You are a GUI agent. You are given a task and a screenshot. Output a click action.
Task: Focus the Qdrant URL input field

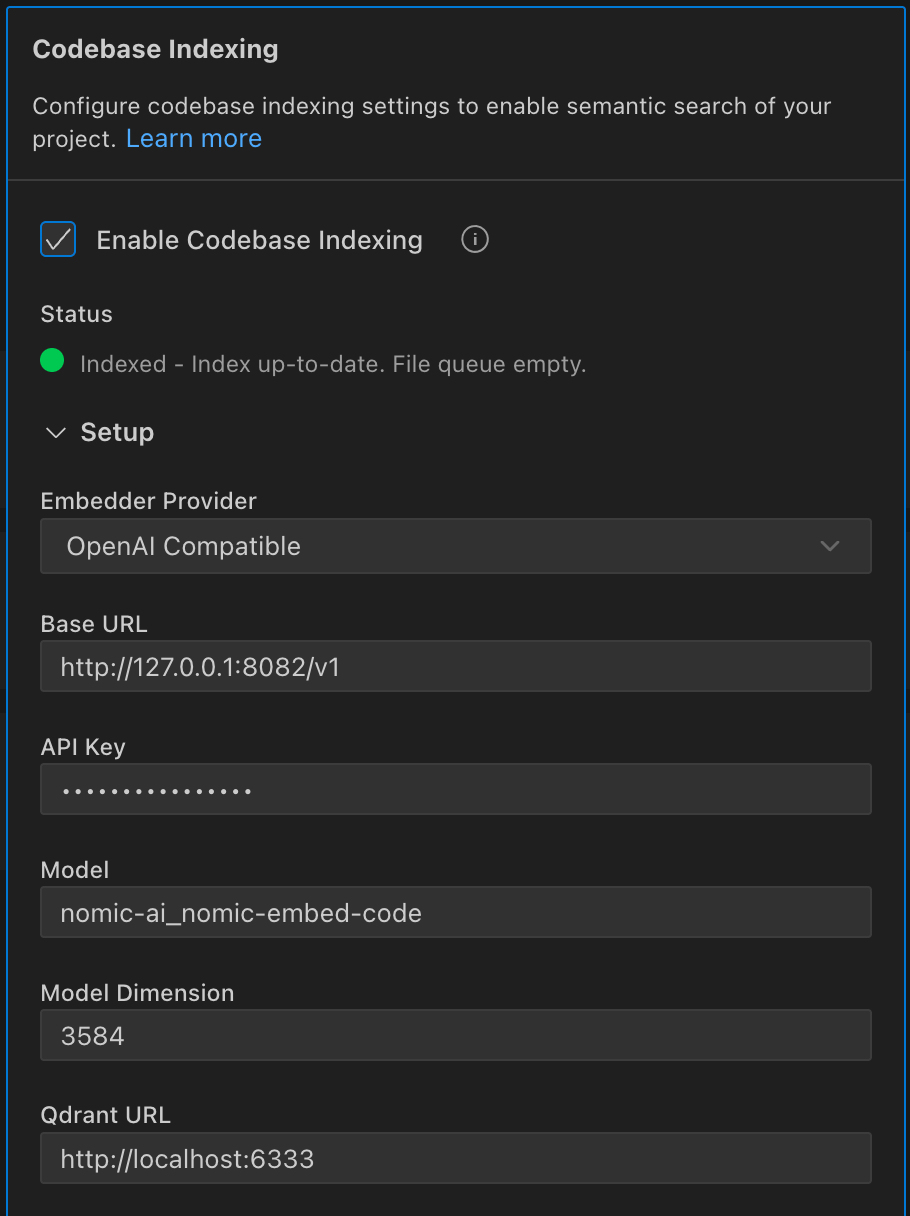coord(456,1157)
